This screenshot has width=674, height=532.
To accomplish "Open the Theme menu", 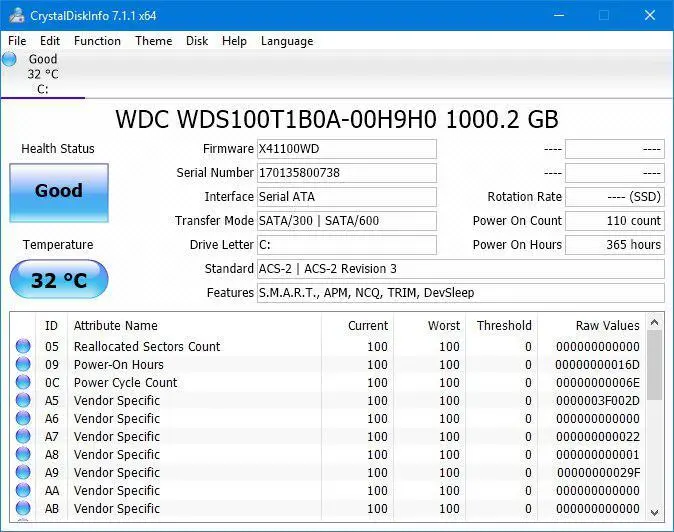I will click(x=153, y=41).
